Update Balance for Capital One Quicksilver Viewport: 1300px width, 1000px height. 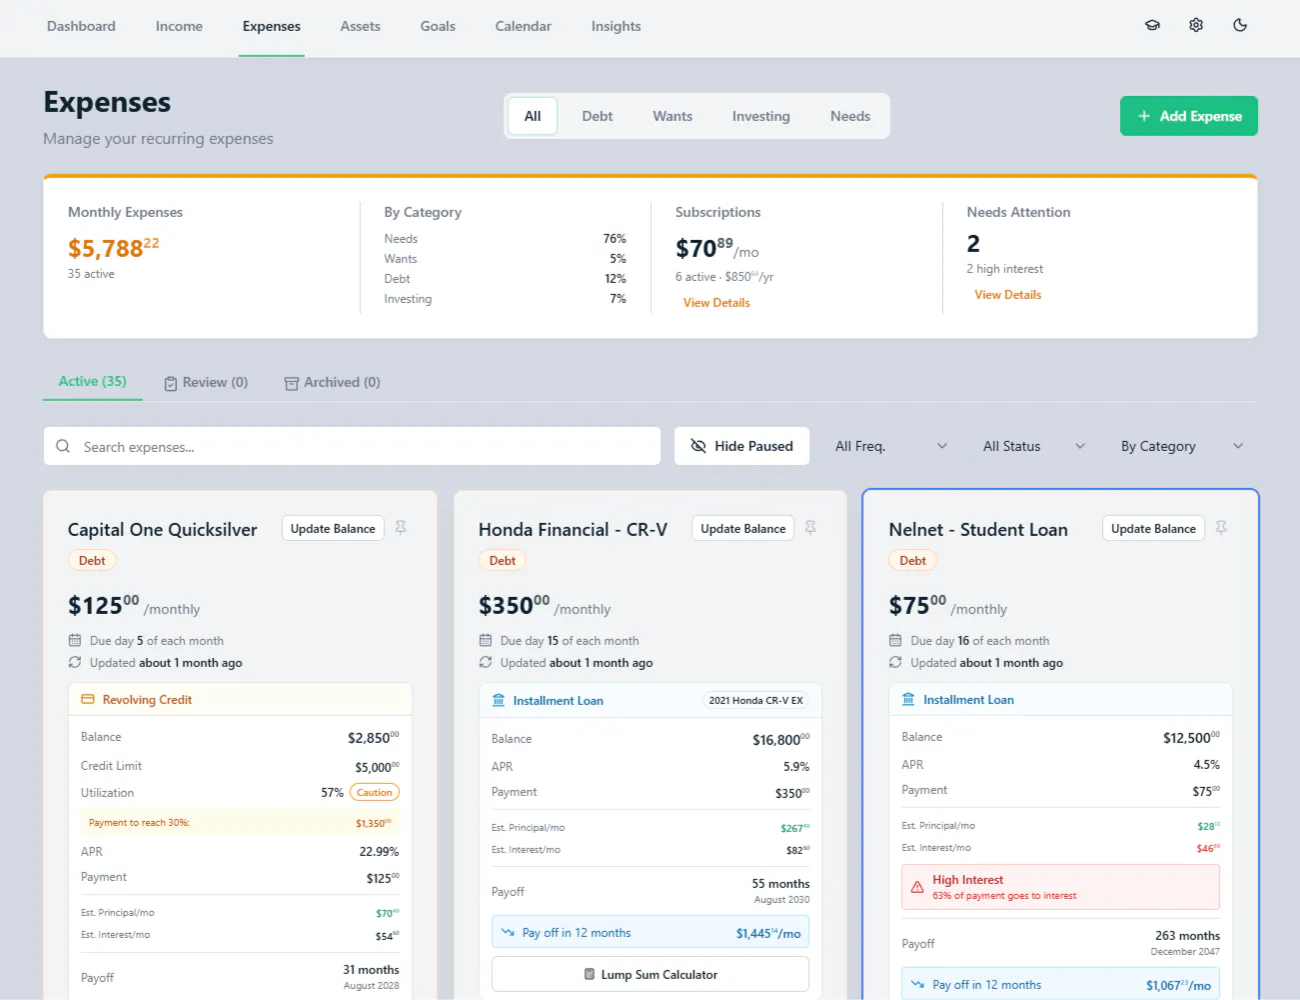(333, 529)
